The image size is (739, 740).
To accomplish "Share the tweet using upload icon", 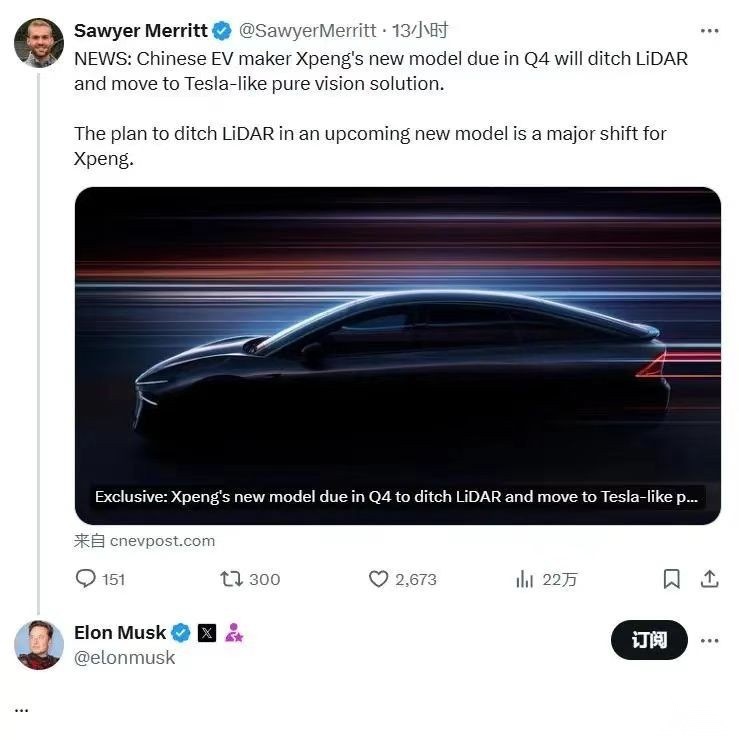I will [x=709, y=579].
